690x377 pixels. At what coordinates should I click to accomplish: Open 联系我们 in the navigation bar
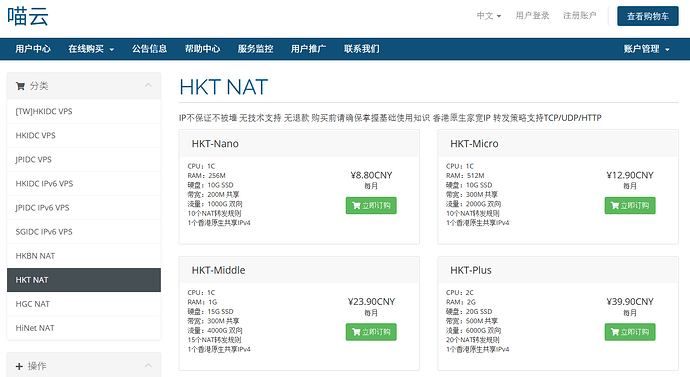click(x=362, y=49)
